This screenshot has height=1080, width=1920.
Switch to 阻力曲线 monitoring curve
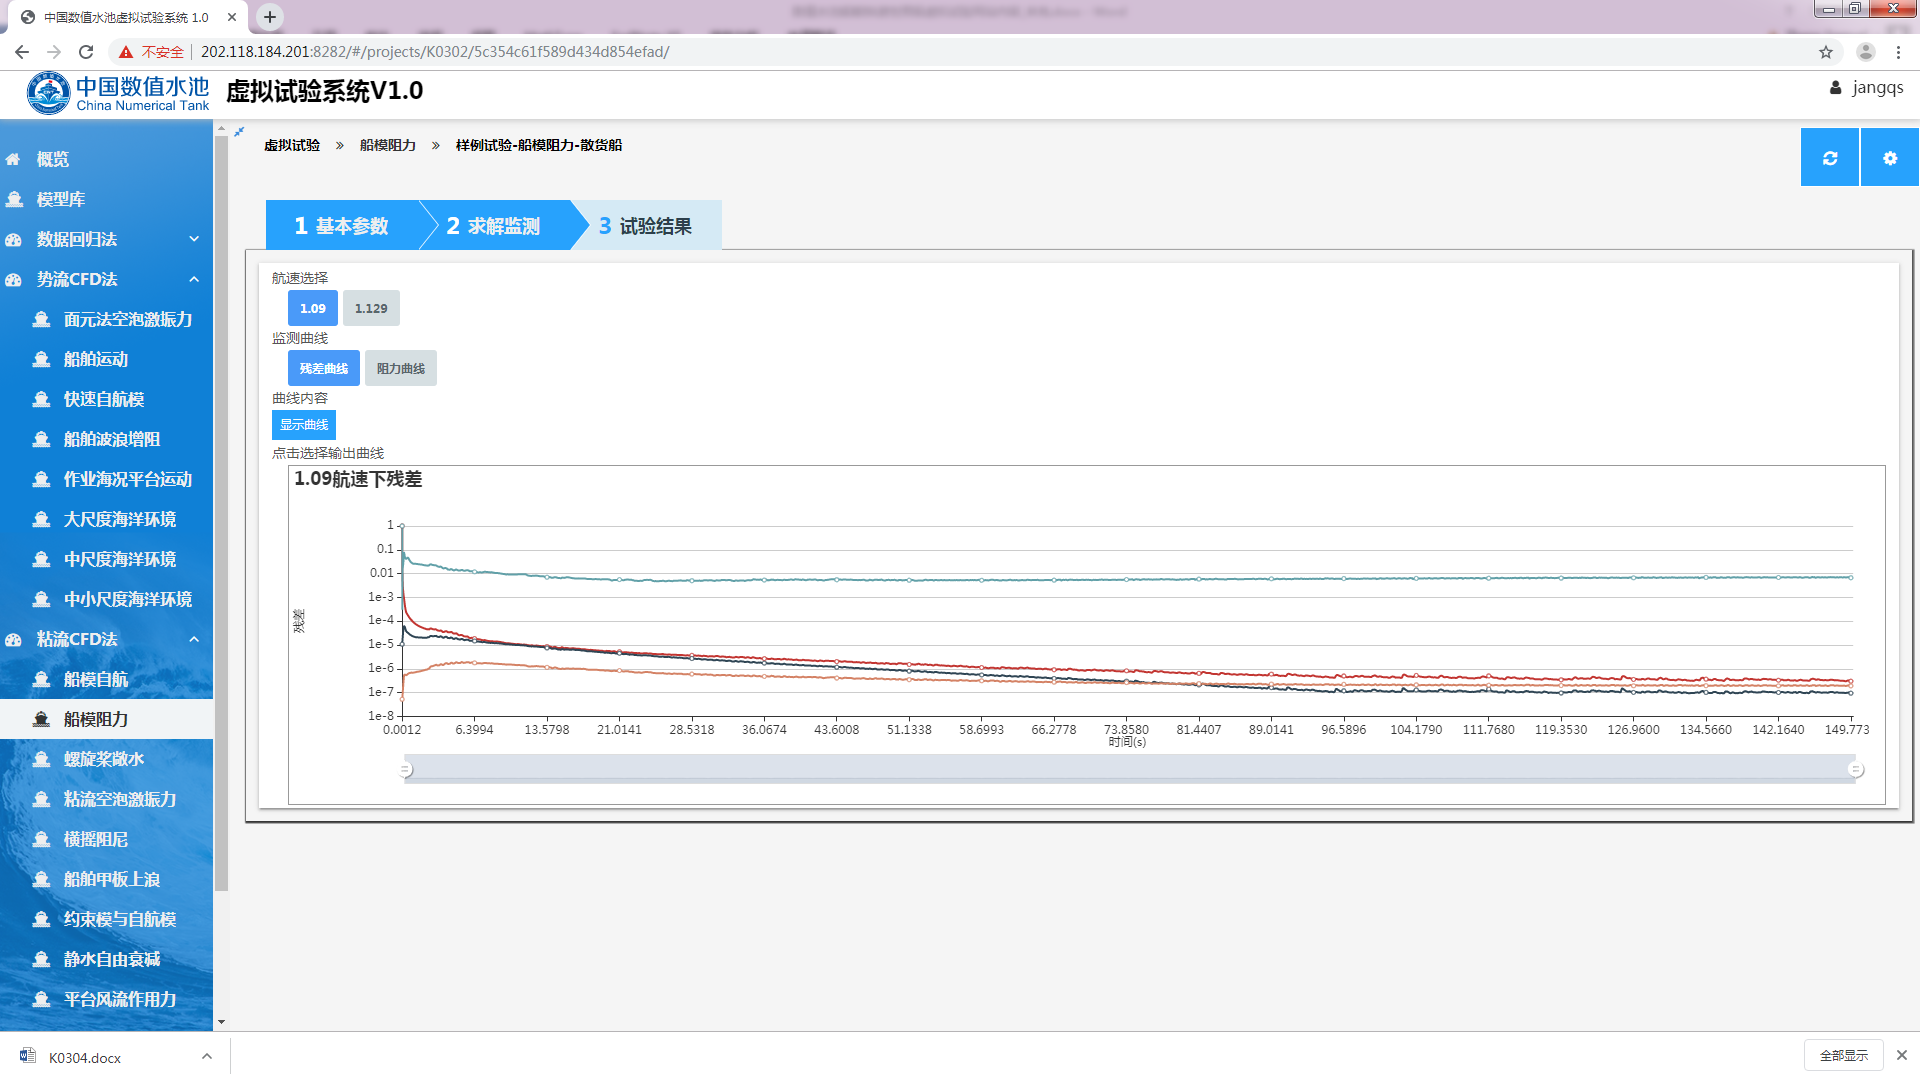[x=400, y=368]
